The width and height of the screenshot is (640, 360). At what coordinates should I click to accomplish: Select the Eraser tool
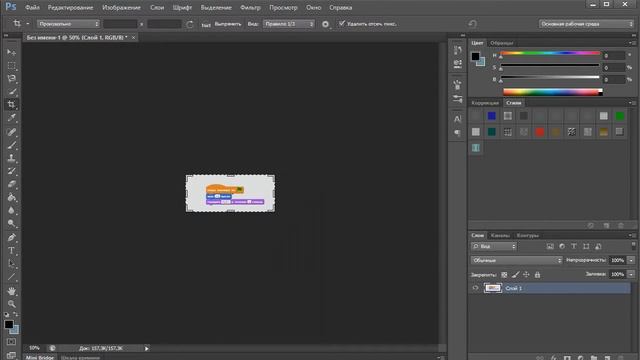click(x=11, y=184)
